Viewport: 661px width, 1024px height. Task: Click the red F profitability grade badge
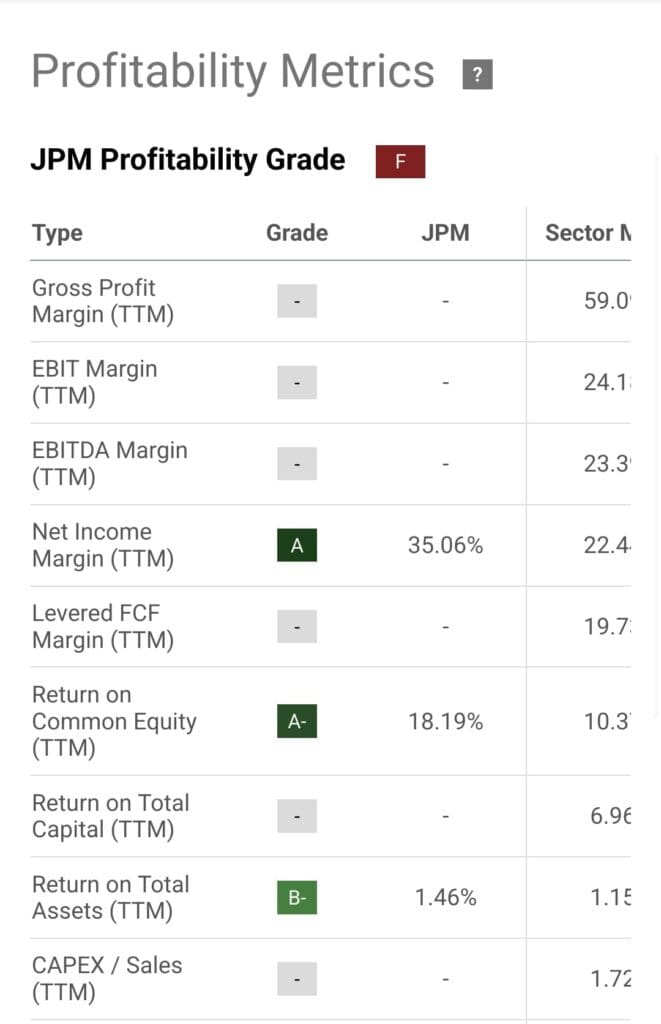click(400, 161)
